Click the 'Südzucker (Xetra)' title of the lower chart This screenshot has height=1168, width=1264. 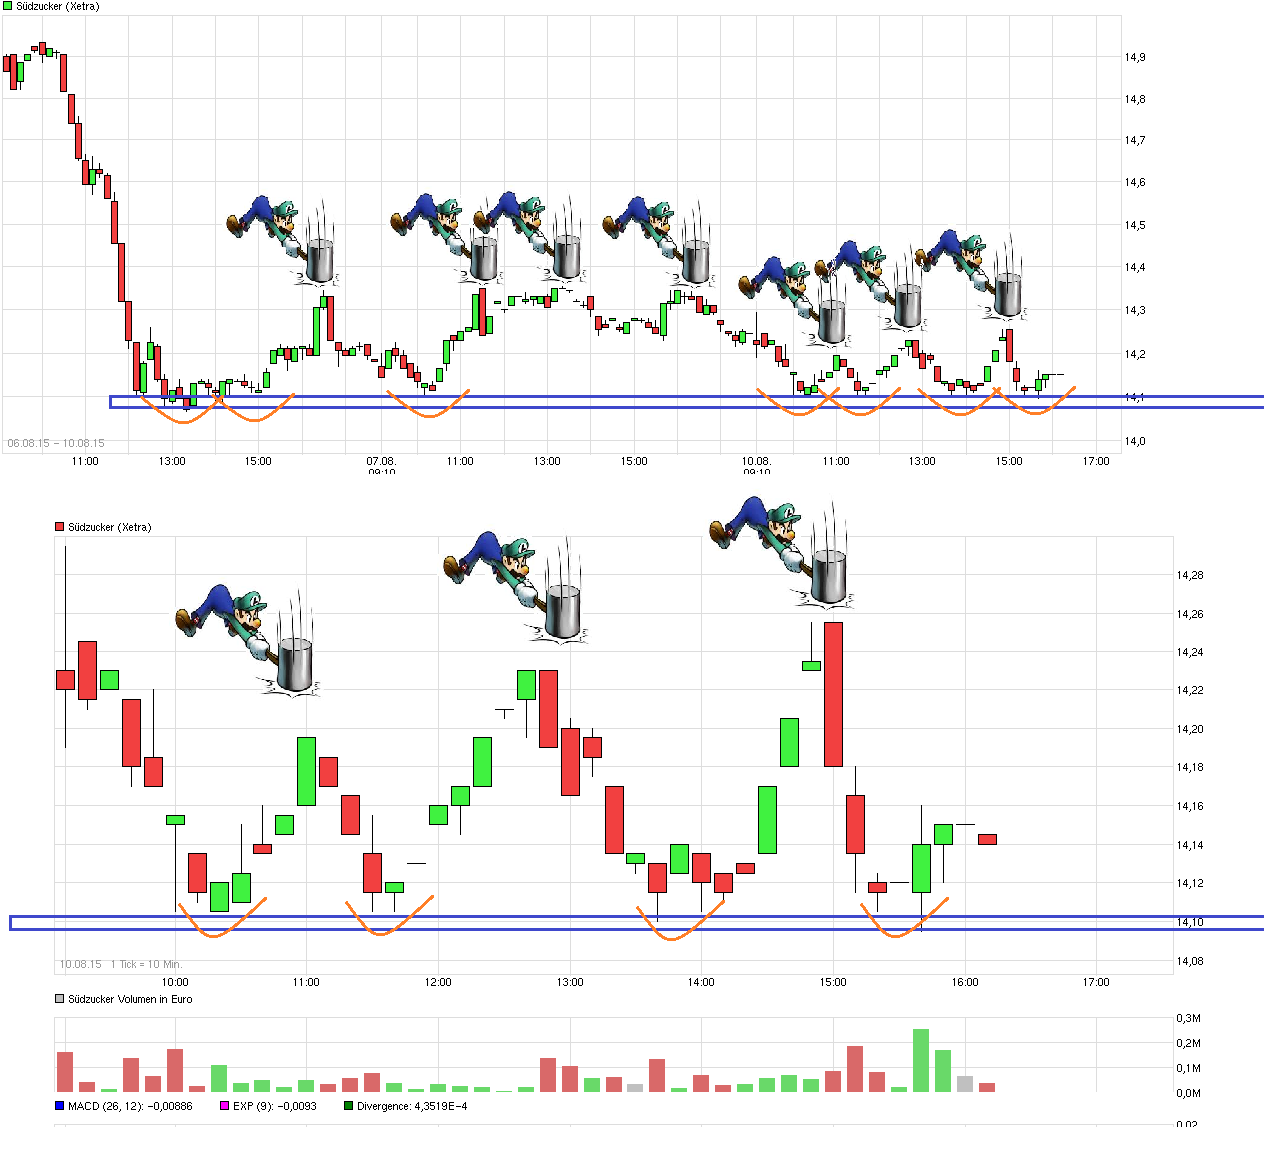(110, 527)
